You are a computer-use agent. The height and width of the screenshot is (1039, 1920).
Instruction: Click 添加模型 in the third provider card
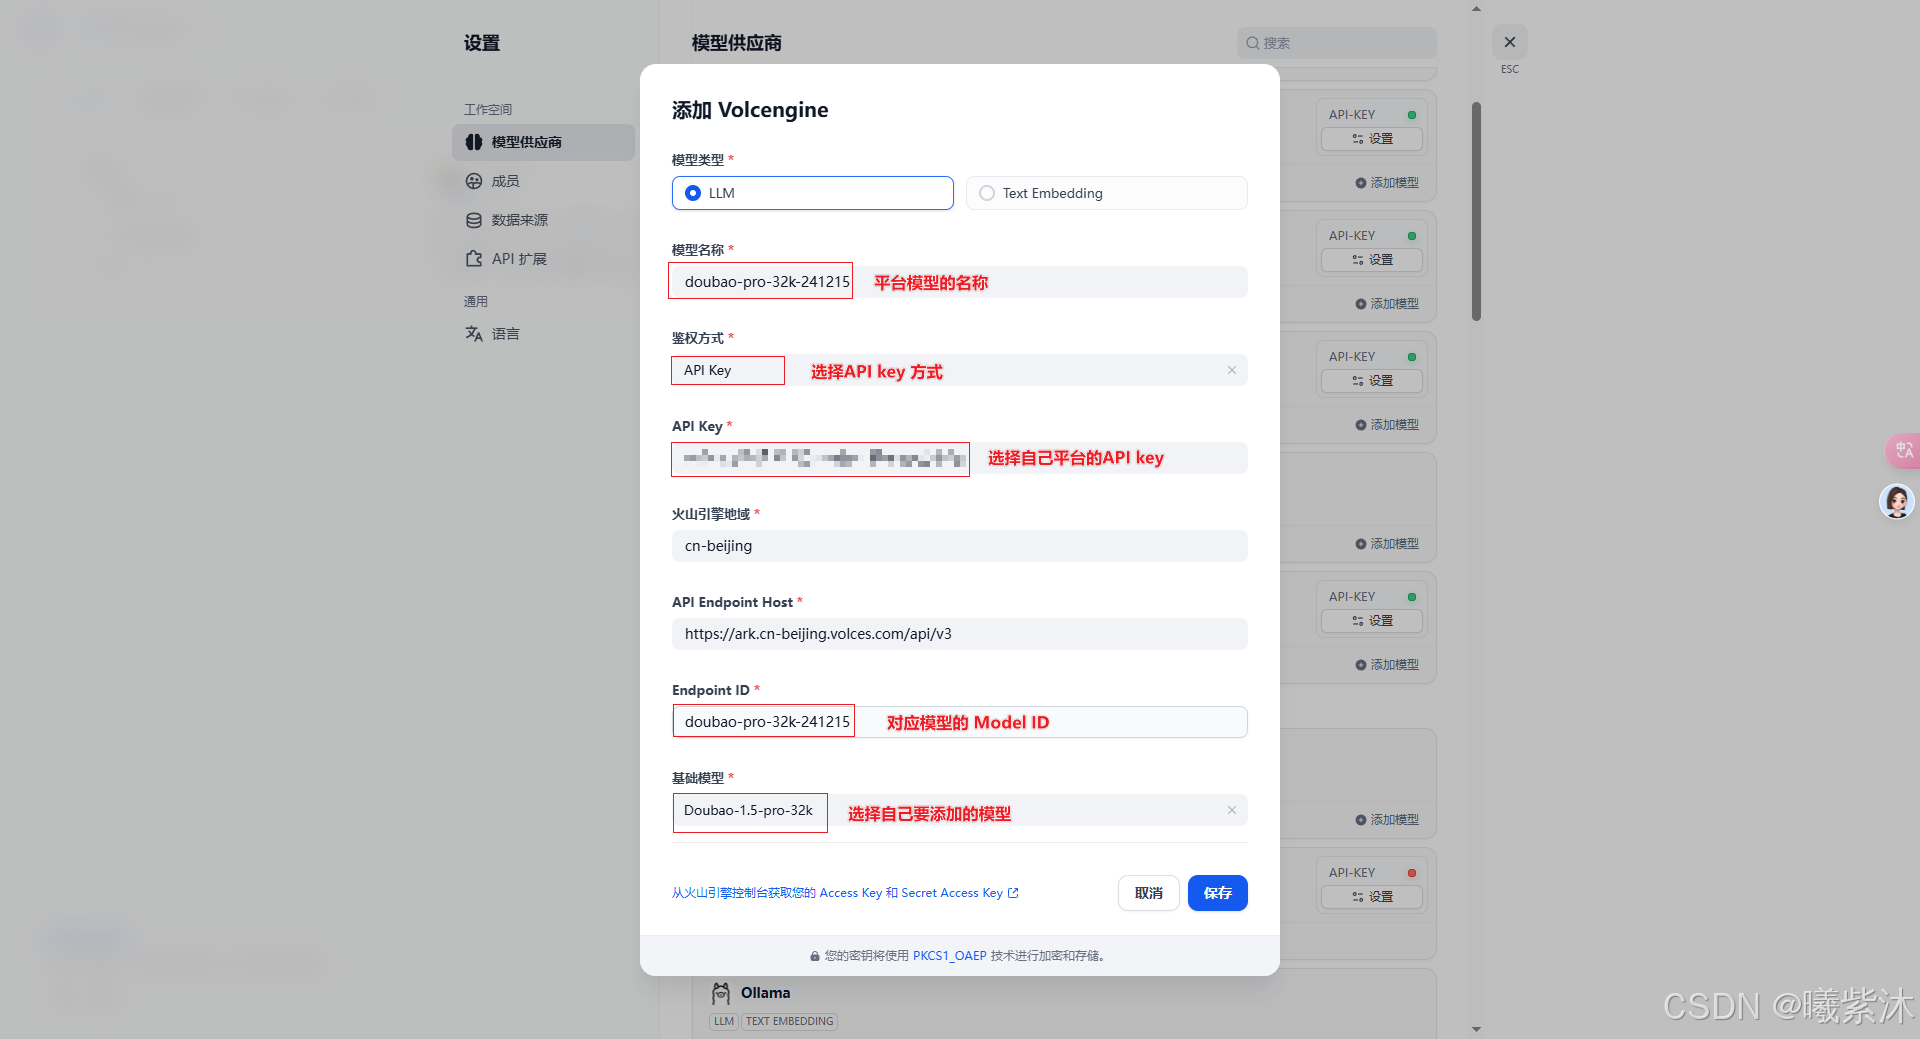[x=1387, y=425]
